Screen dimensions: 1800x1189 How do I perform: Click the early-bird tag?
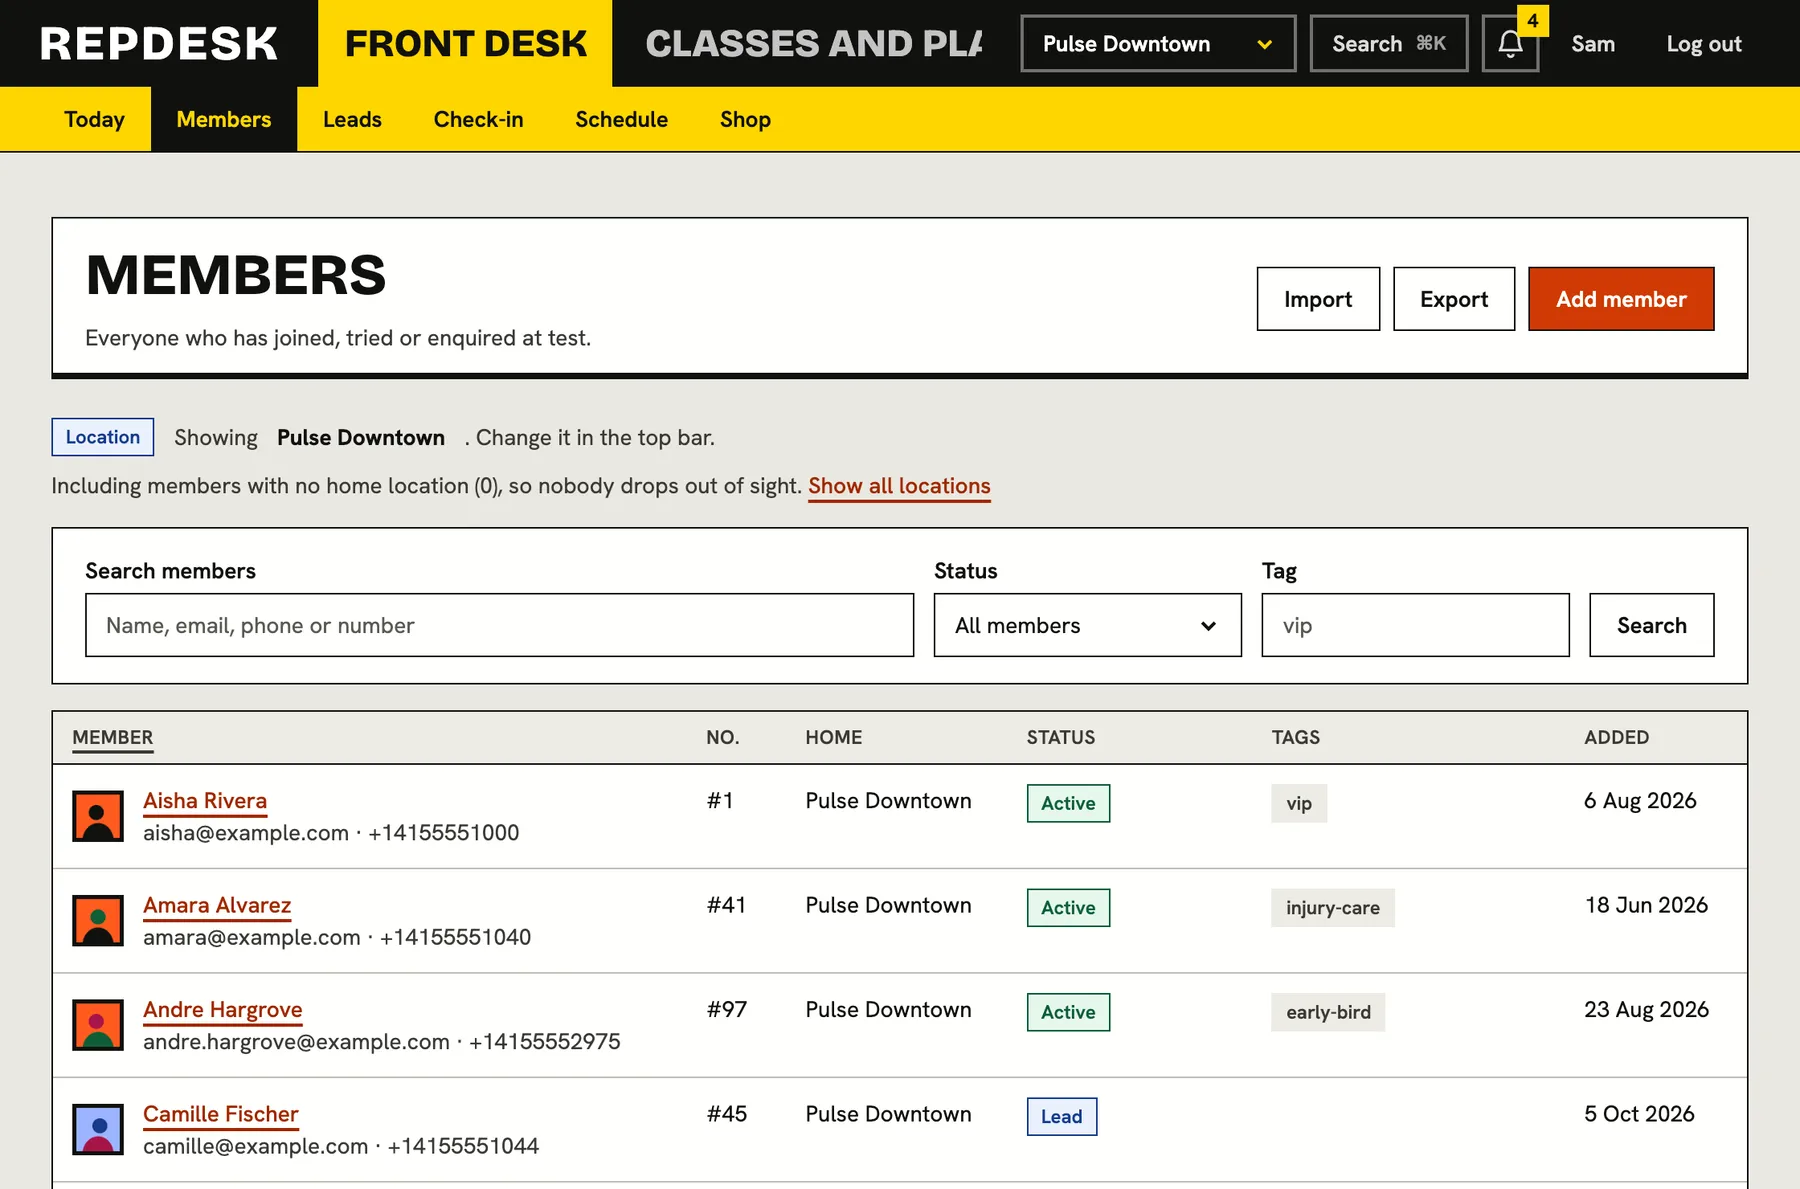click(1328, 1012)
